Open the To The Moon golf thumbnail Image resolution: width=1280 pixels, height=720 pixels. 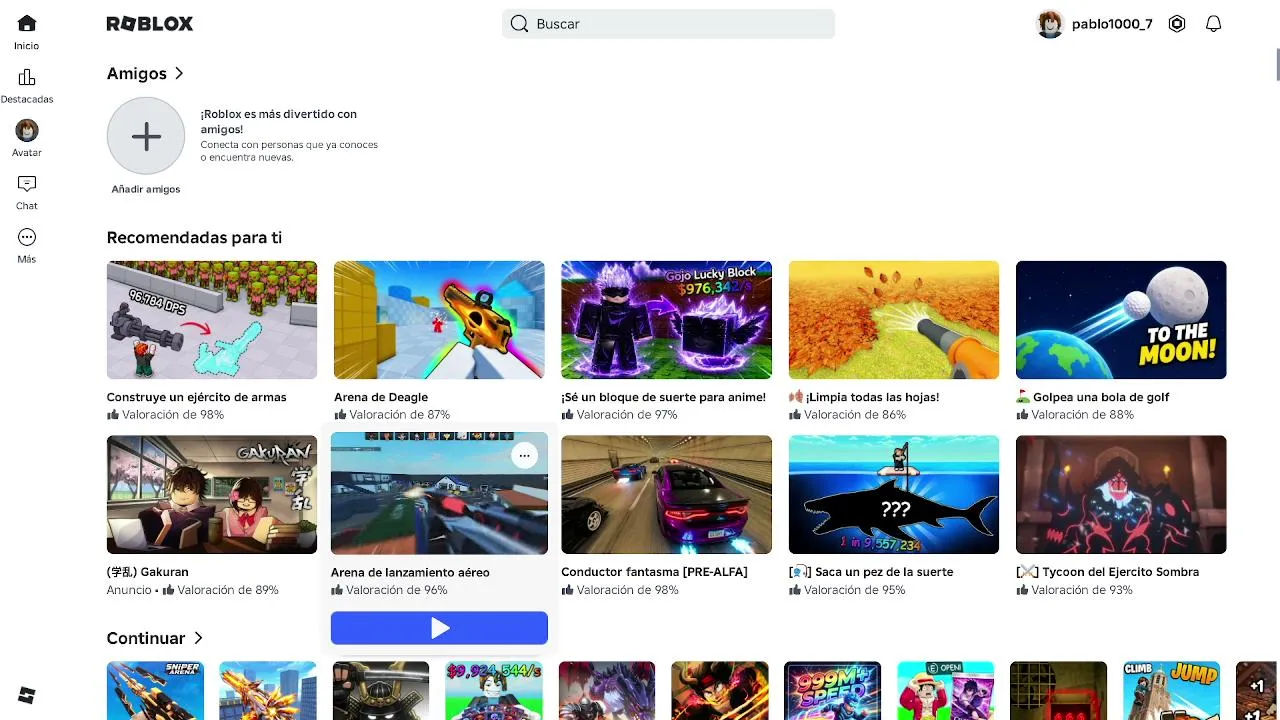(1121, 320)
